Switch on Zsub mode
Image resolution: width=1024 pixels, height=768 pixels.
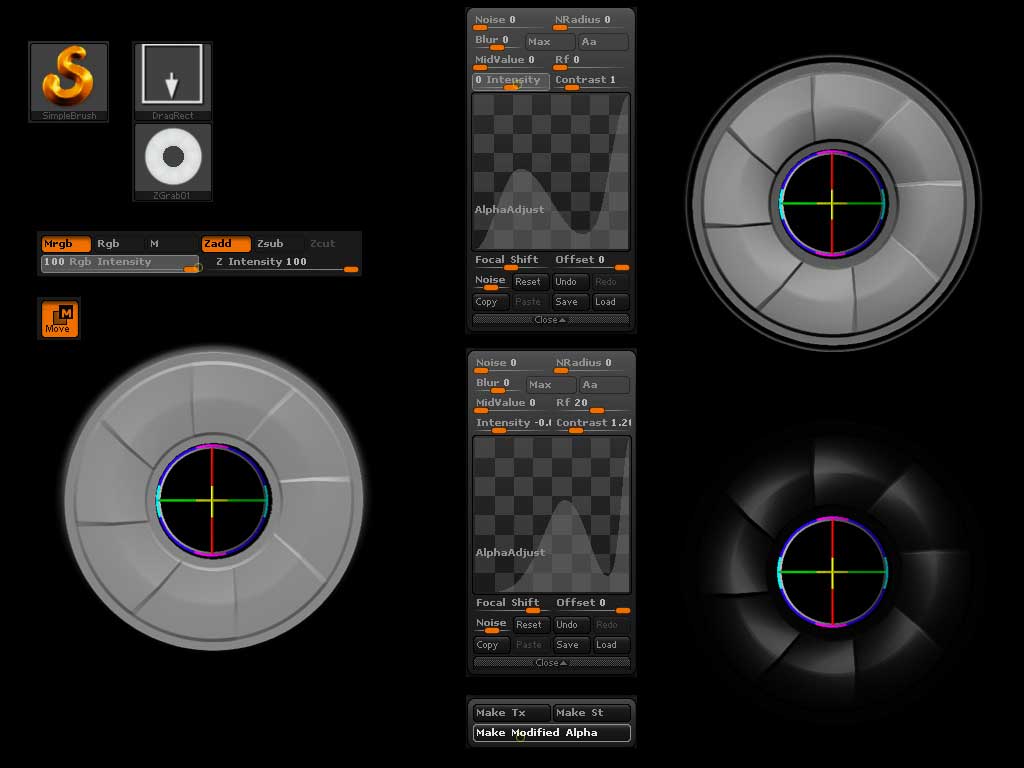pos(276,244)
